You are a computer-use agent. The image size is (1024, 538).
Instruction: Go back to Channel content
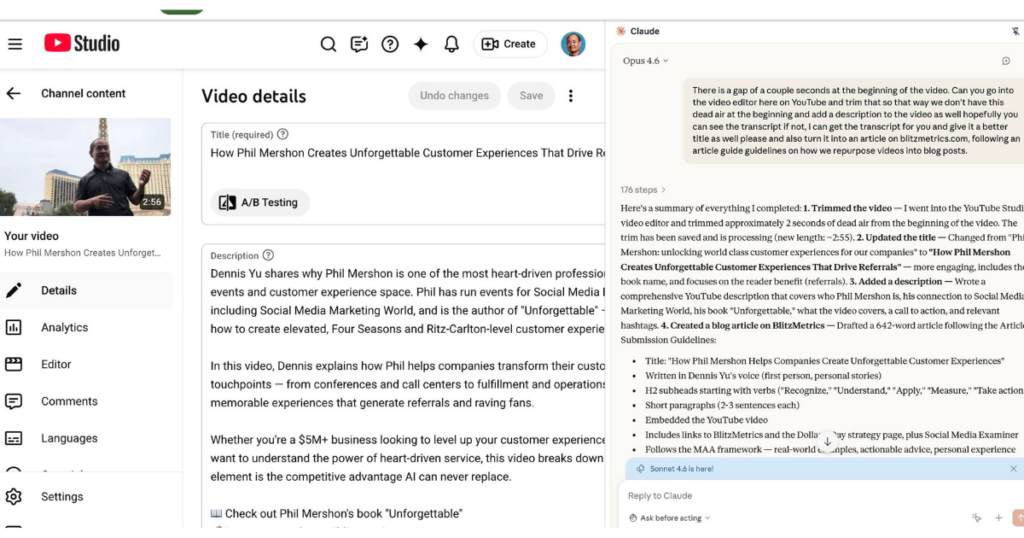14,93
